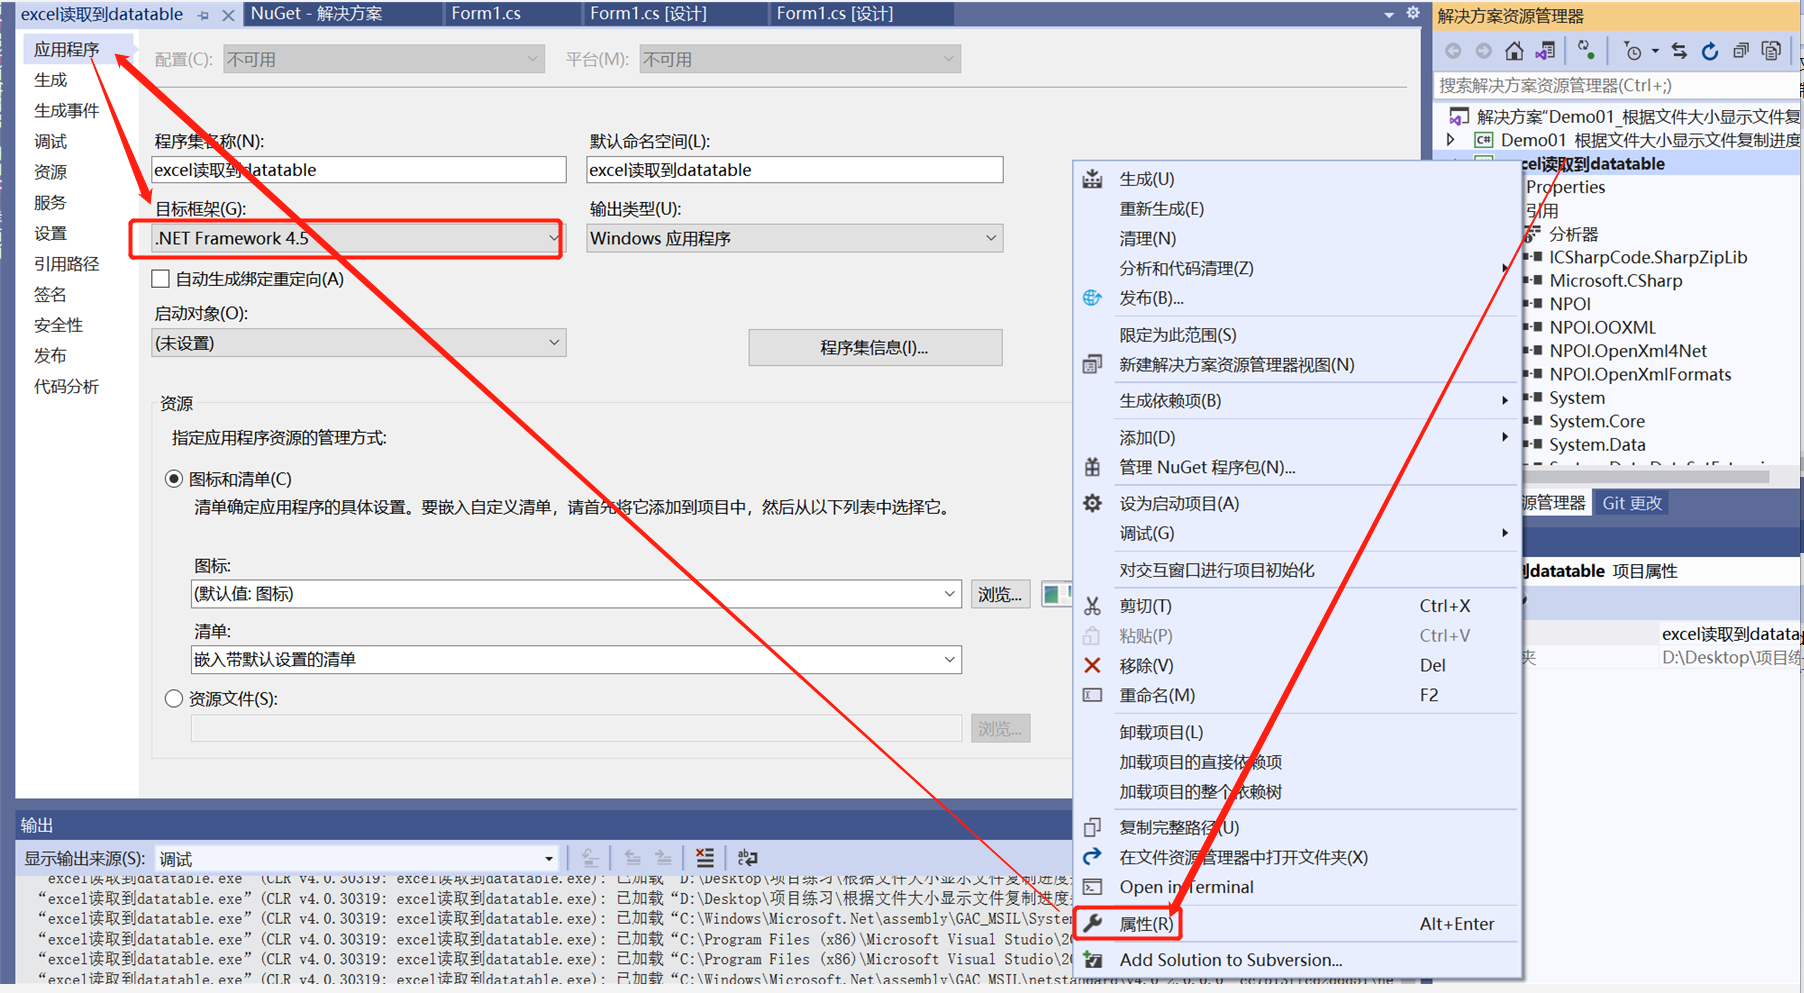Click the Copy Full Path icon
This screenshot has width=1804, height=993.
[x=1092, y=827]
